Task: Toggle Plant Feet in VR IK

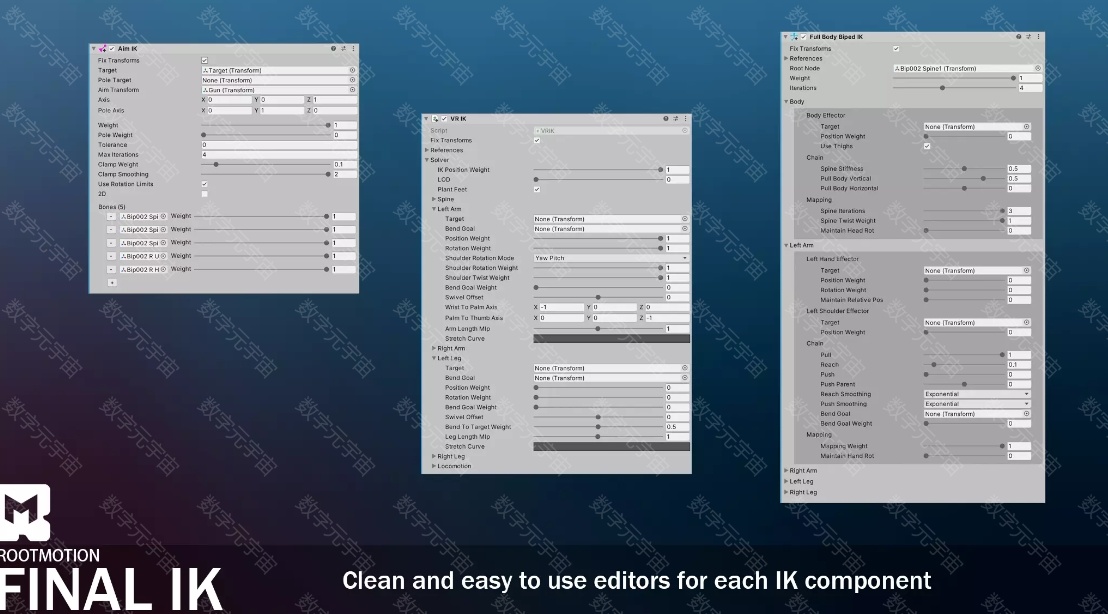Action: coord(537,189)
